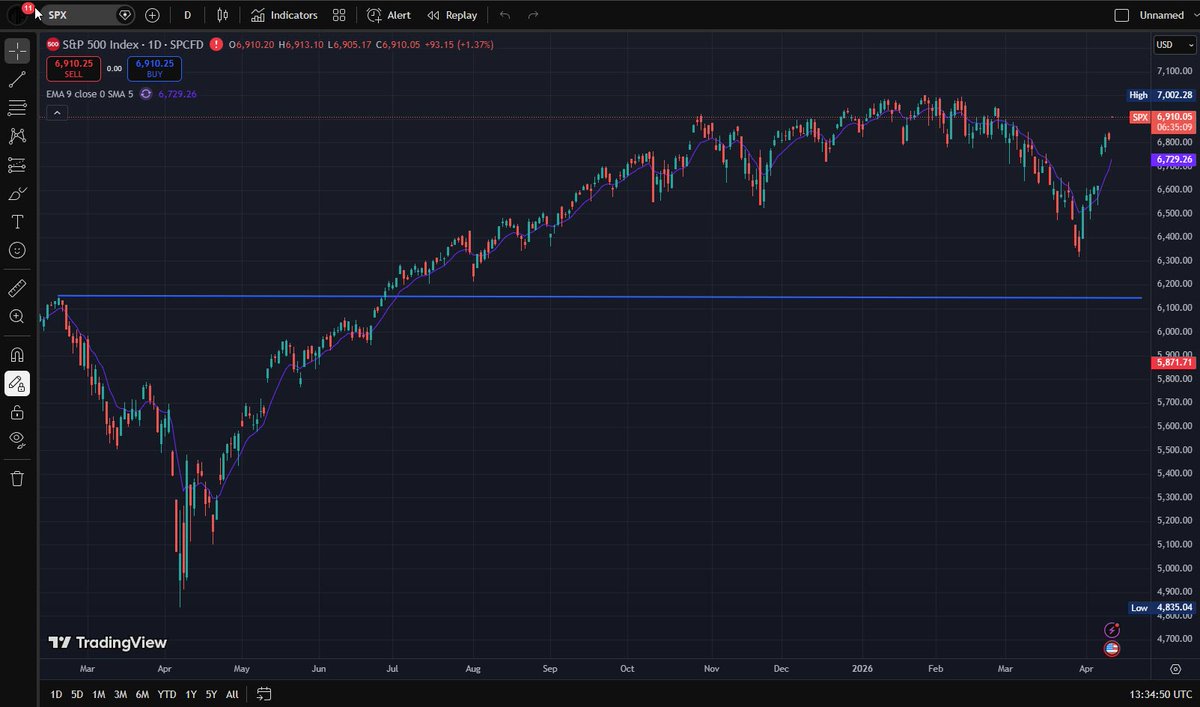
Task: Open the forecasting and position tools
Action: point(17,164)
